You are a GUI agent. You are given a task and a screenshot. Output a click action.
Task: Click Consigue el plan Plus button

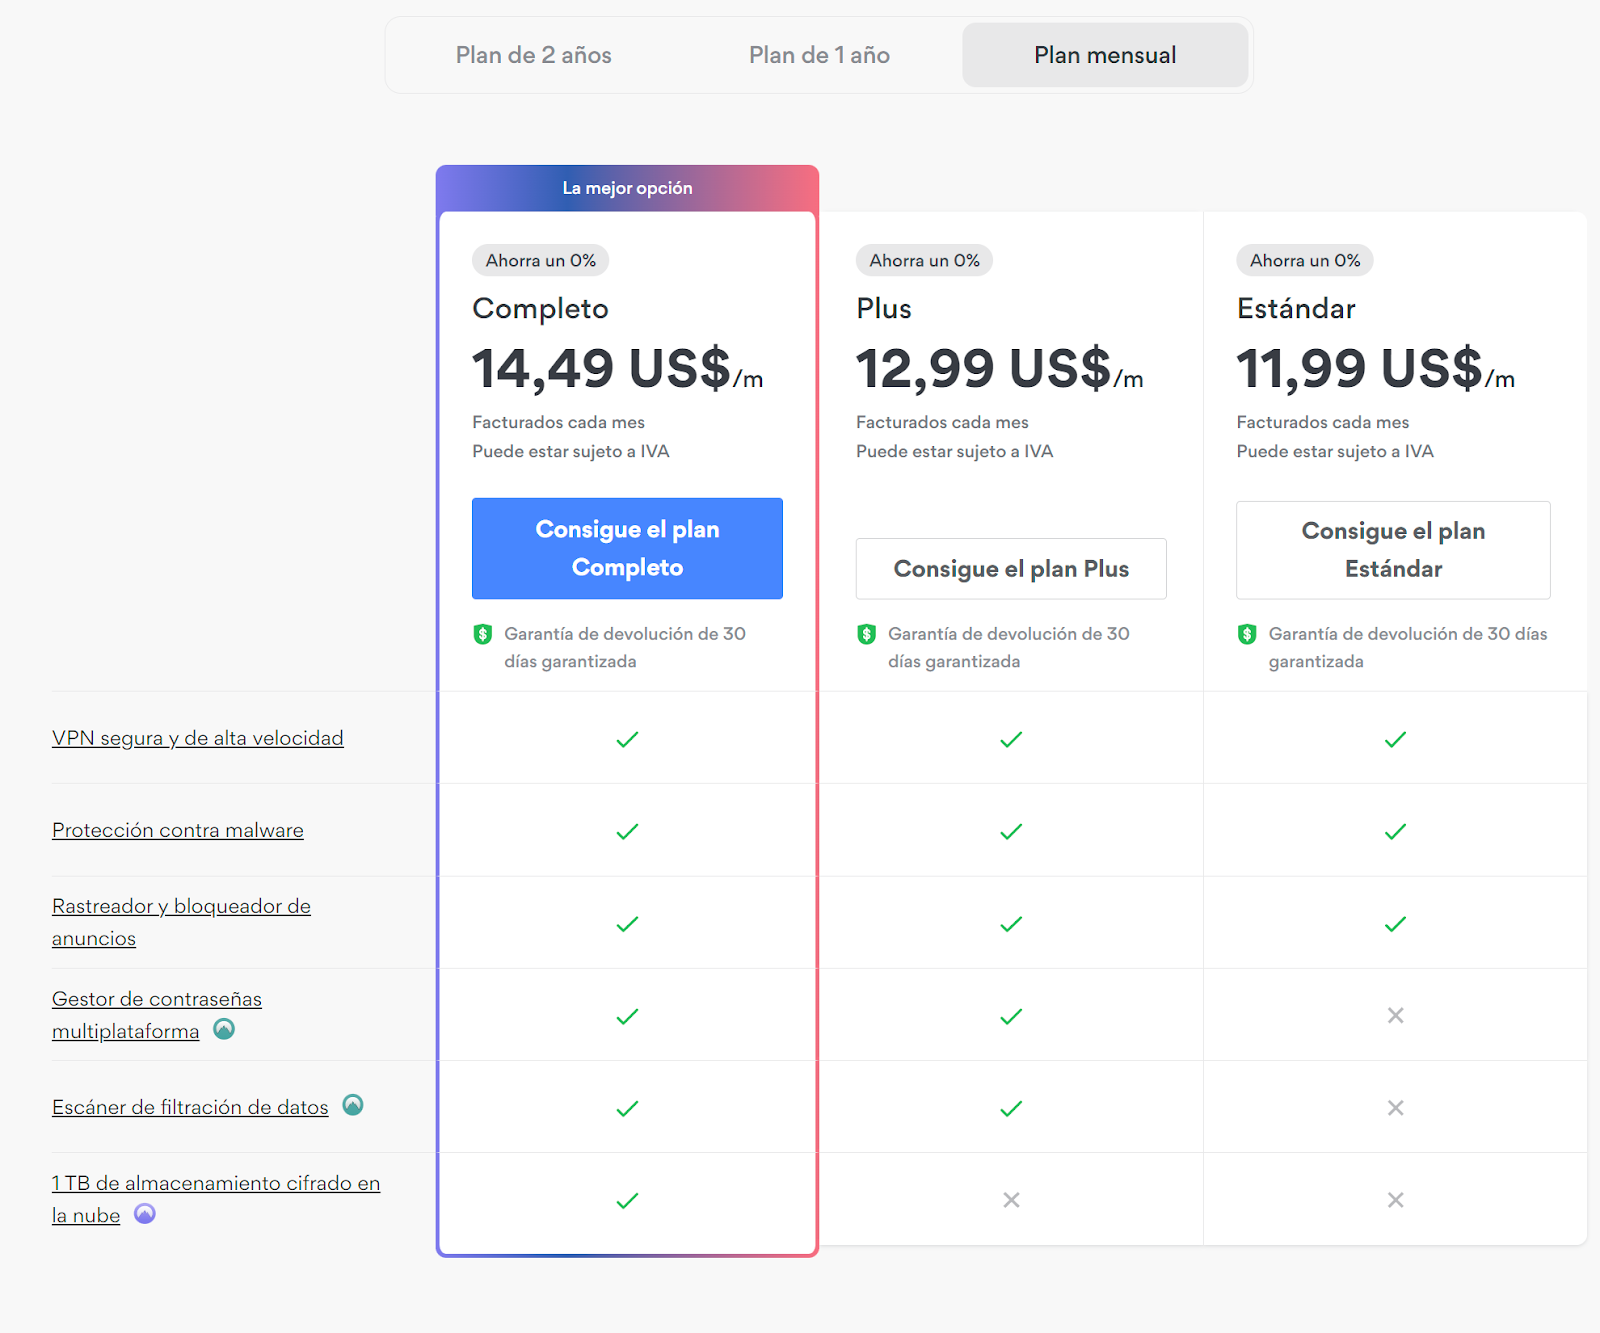pyautogui.click(x=1011, y=569)
